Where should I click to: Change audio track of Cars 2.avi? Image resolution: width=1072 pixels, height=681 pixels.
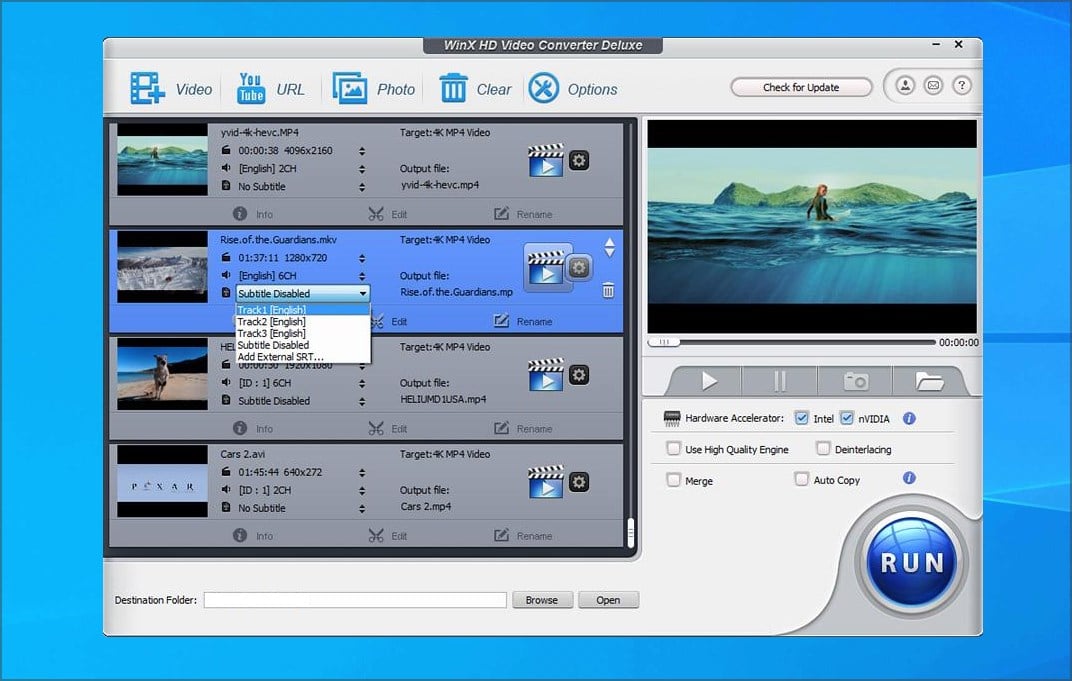point(362,490)
